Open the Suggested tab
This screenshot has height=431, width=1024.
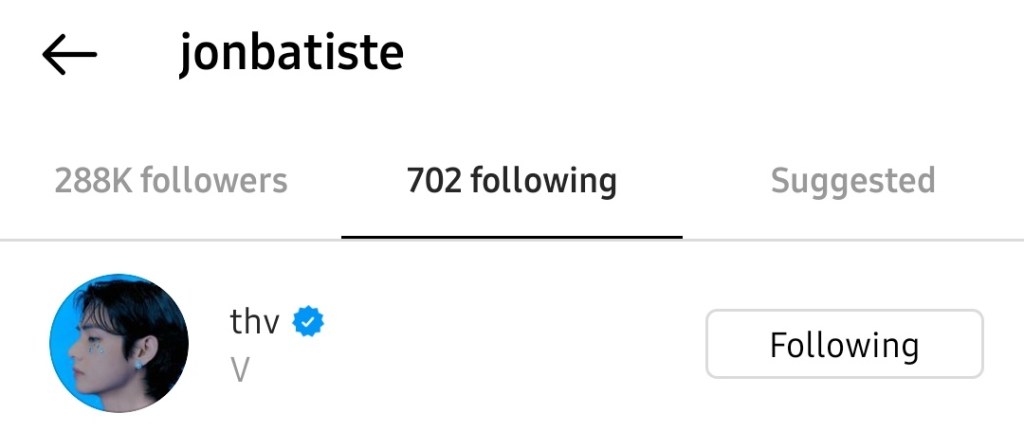(853, 182)
